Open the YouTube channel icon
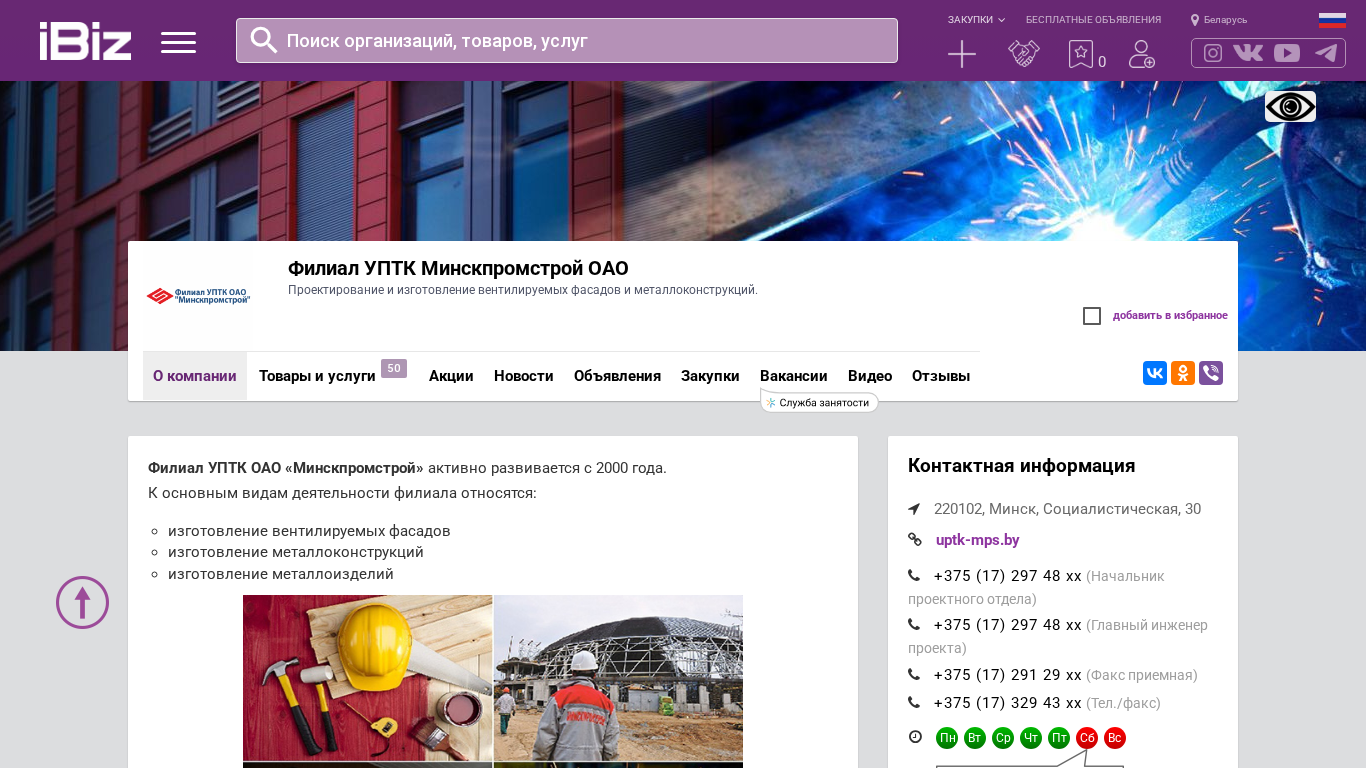Screen dimensions: 1366x768 (x=1287, y=53)
